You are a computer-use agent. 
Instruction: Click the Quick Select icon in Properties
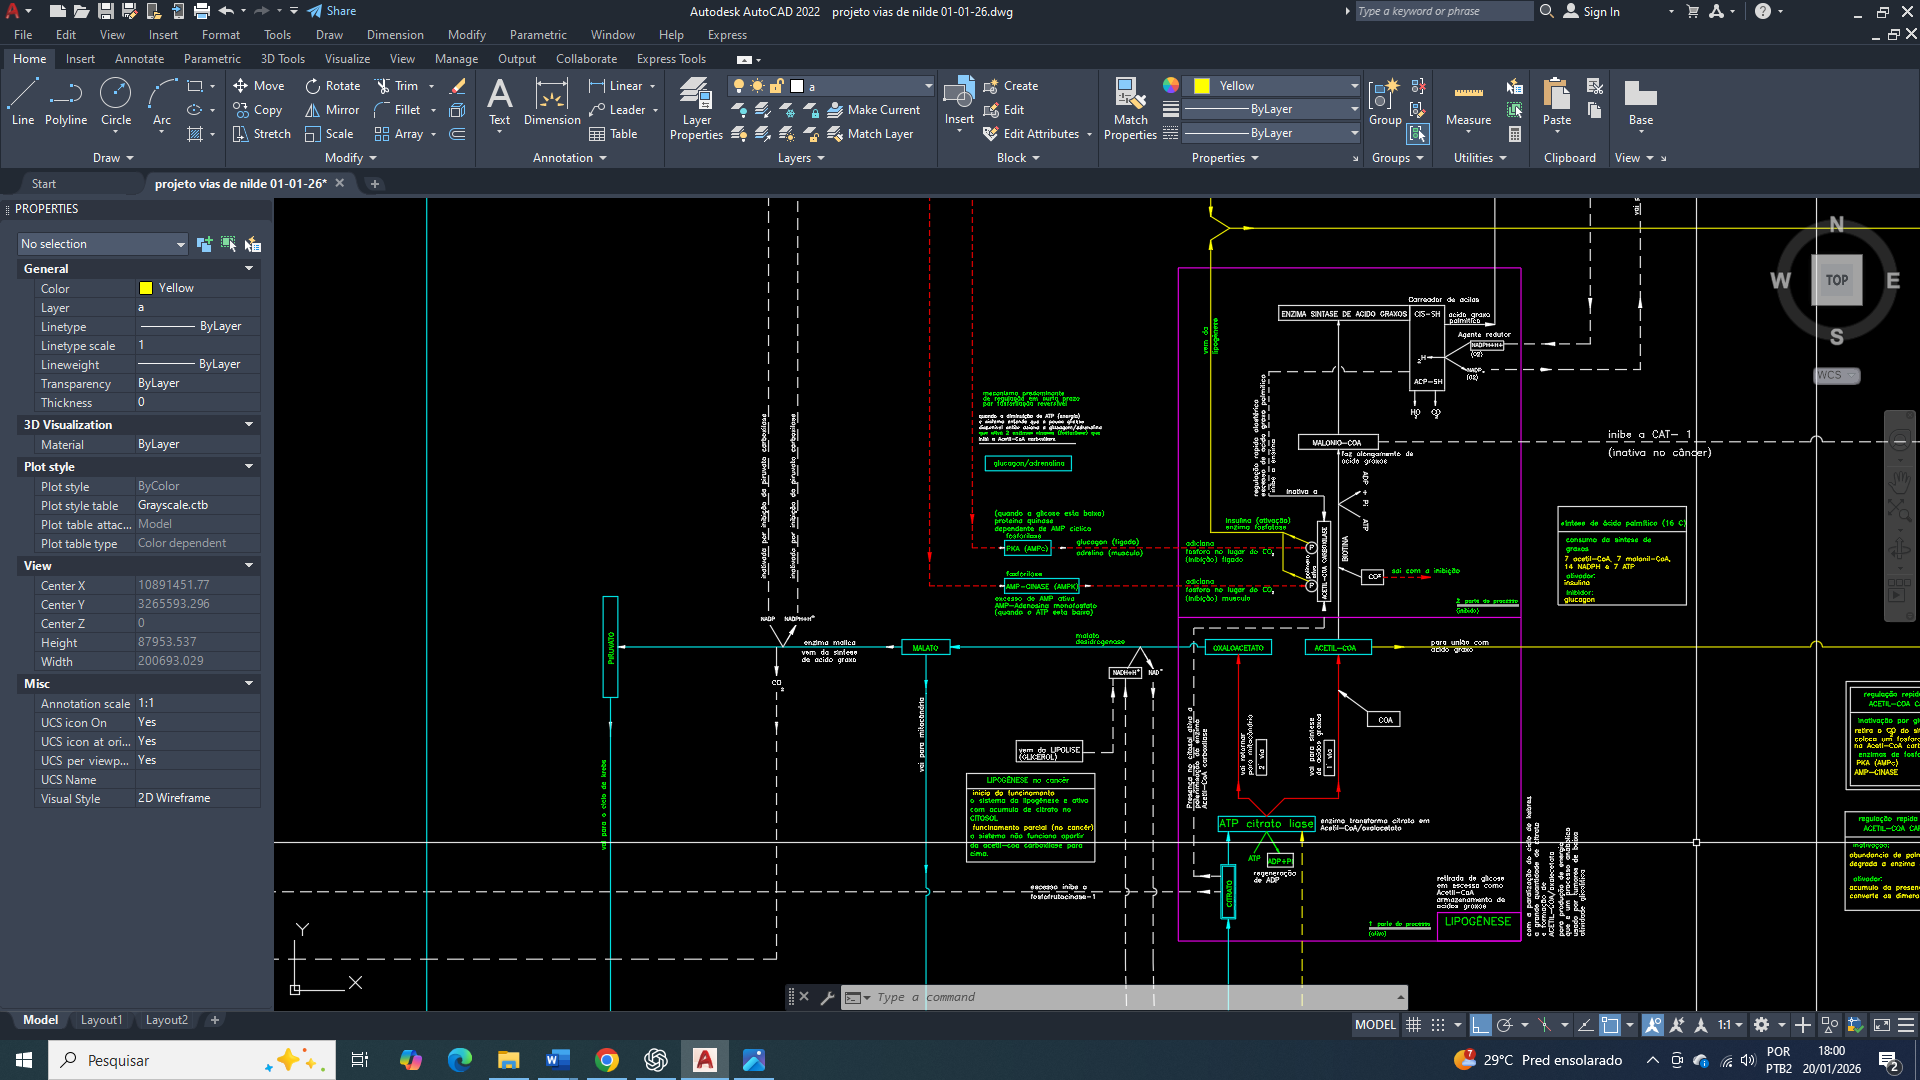(253, 244)
